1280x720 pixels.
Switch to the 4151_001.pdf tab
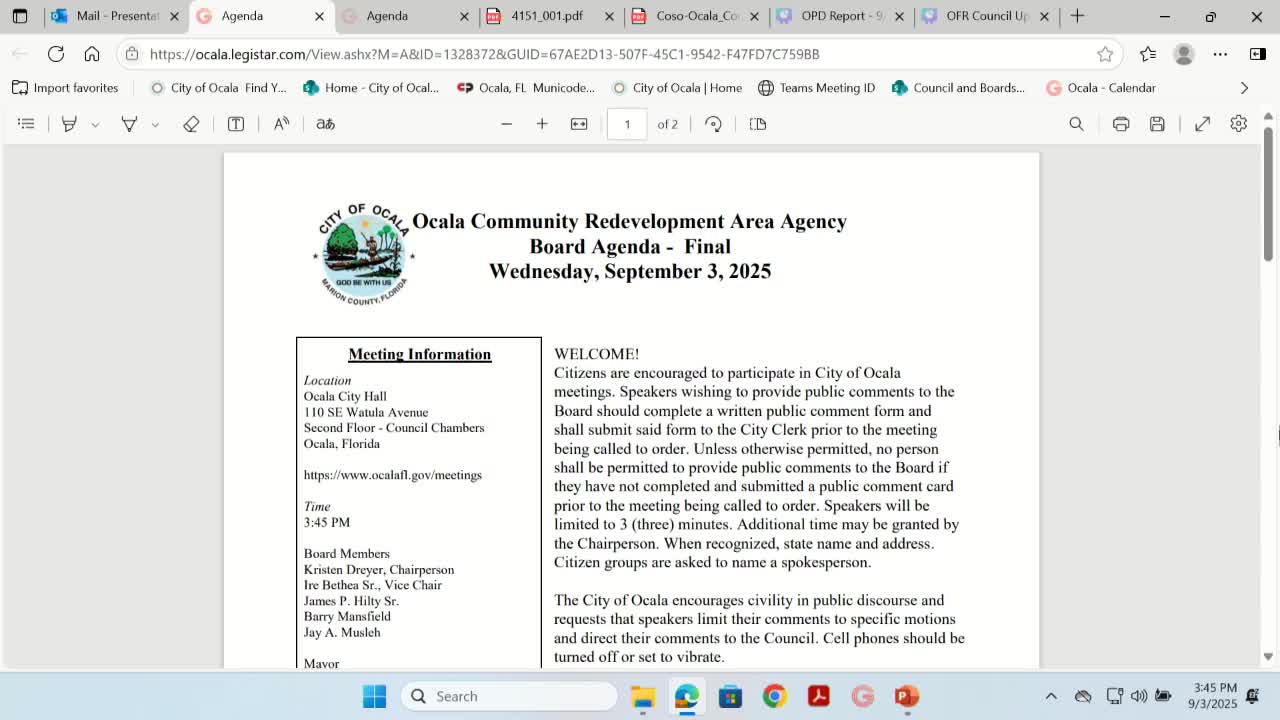click(x=549, y=16)
